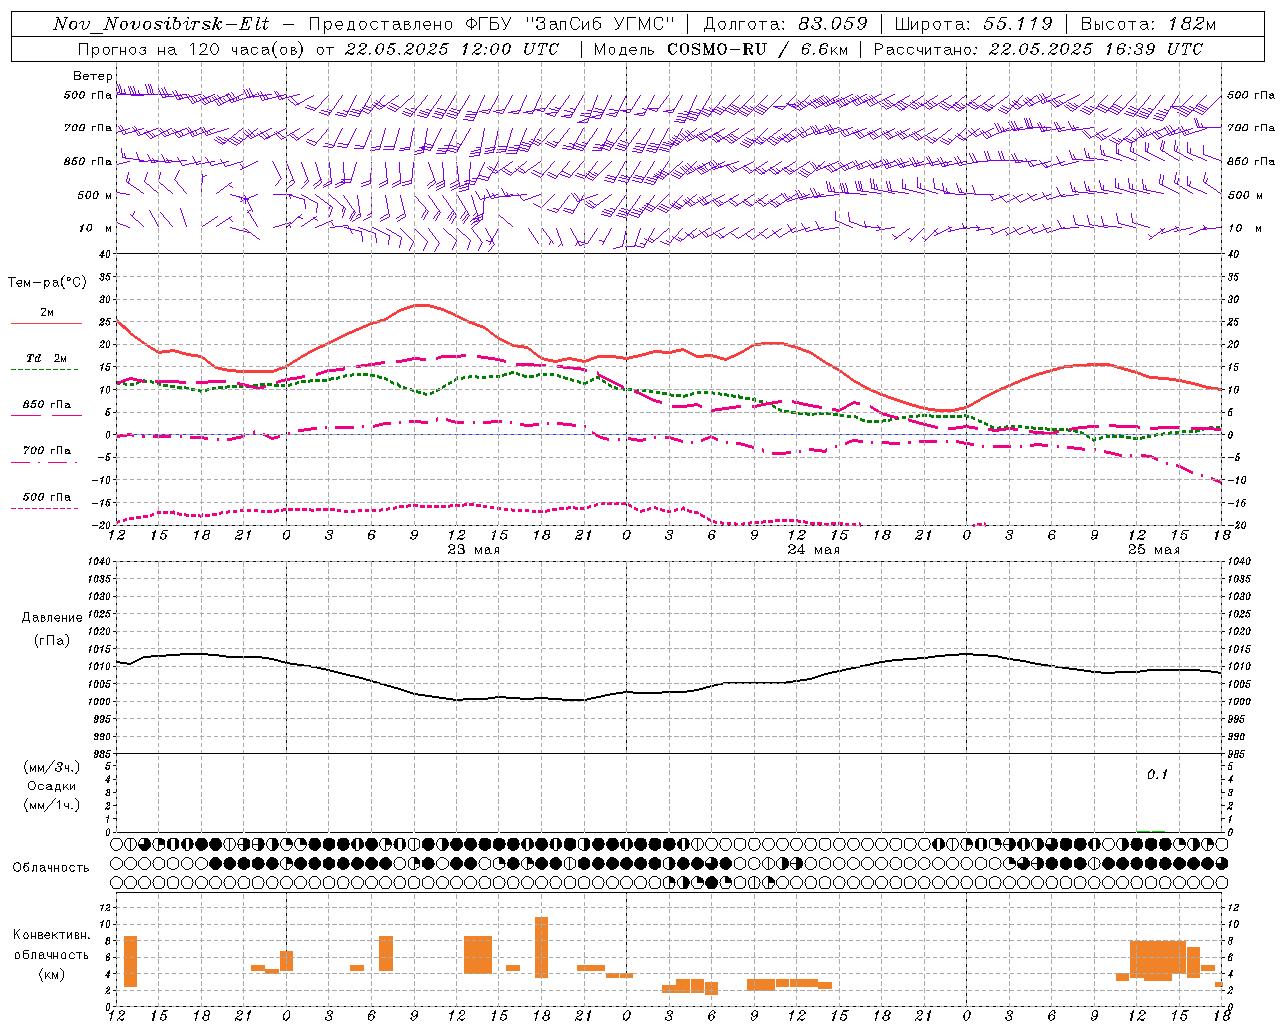This screenshot has height=1024, width=1280.
Task: Click the 'Конвективн.' convective cloud label
Action: [52, 935]
